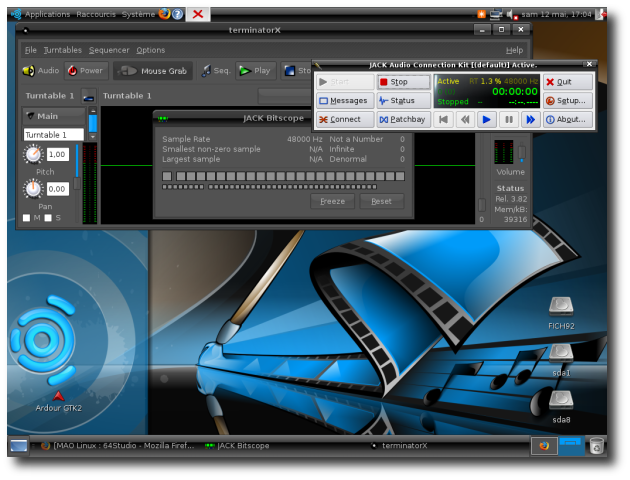Click the Stop button in JACK Control
This screenshot has width=630, height=480.
point(403,82)
